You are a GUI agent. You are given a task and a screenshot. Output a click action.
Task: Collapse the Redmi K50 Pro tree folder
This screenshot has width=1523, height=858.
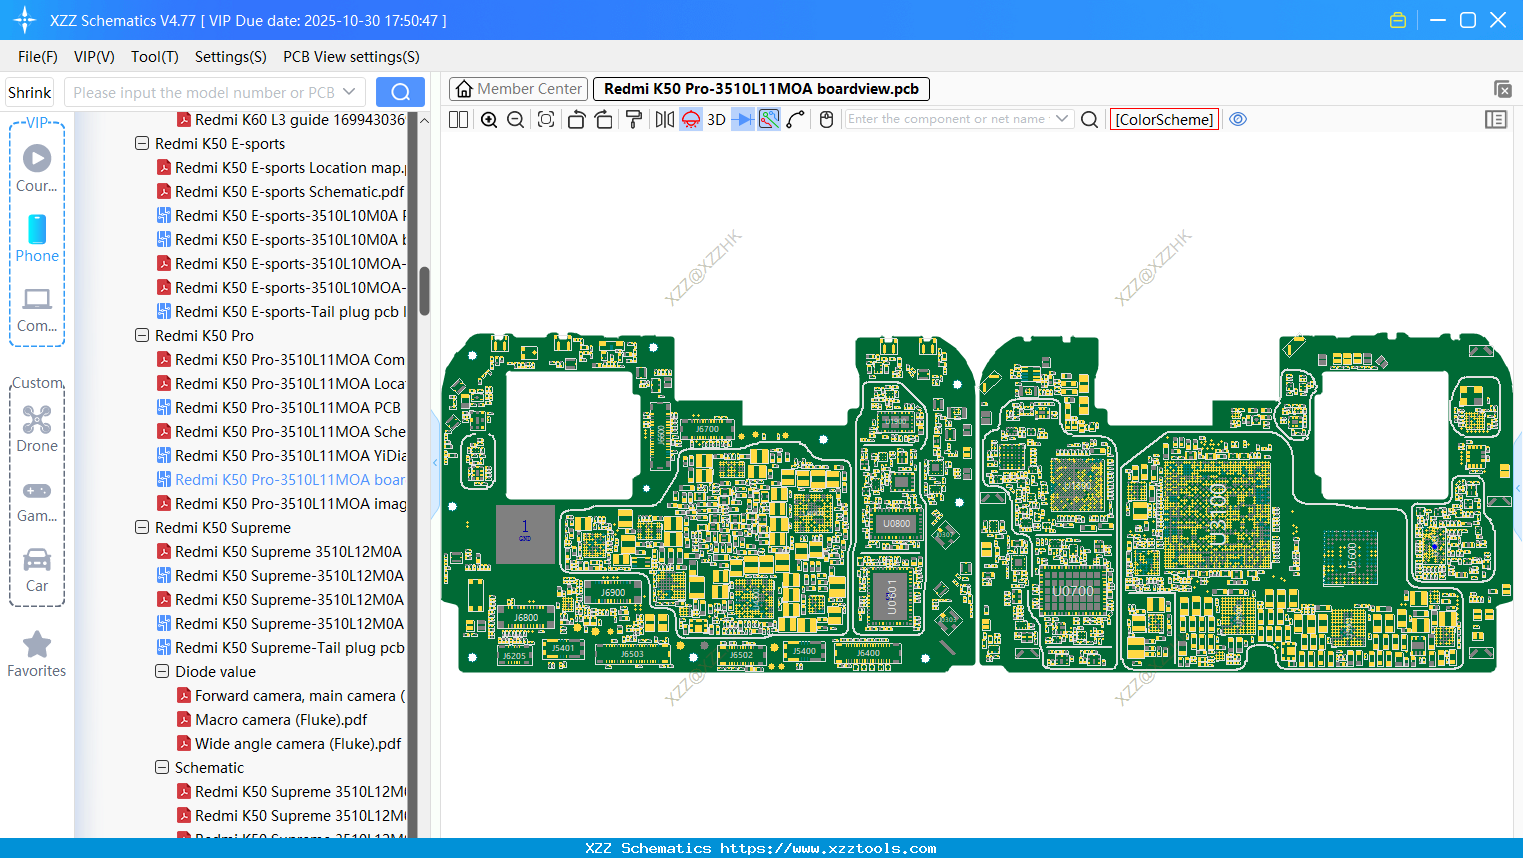pyautogui.click(x=142, y=336)
